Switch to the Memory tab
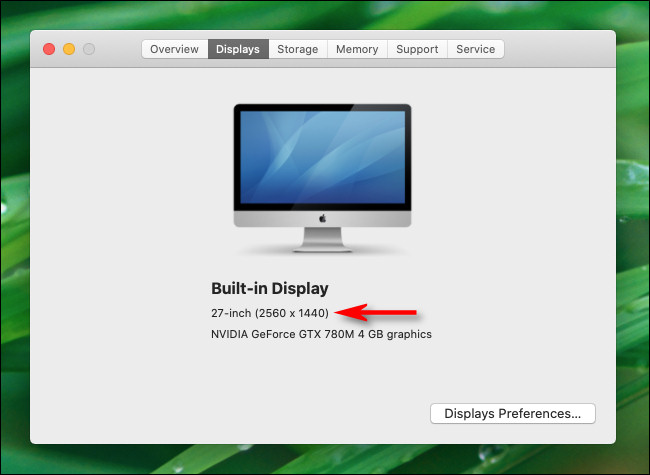Viewport: 650px width, 475px height. 357,49
